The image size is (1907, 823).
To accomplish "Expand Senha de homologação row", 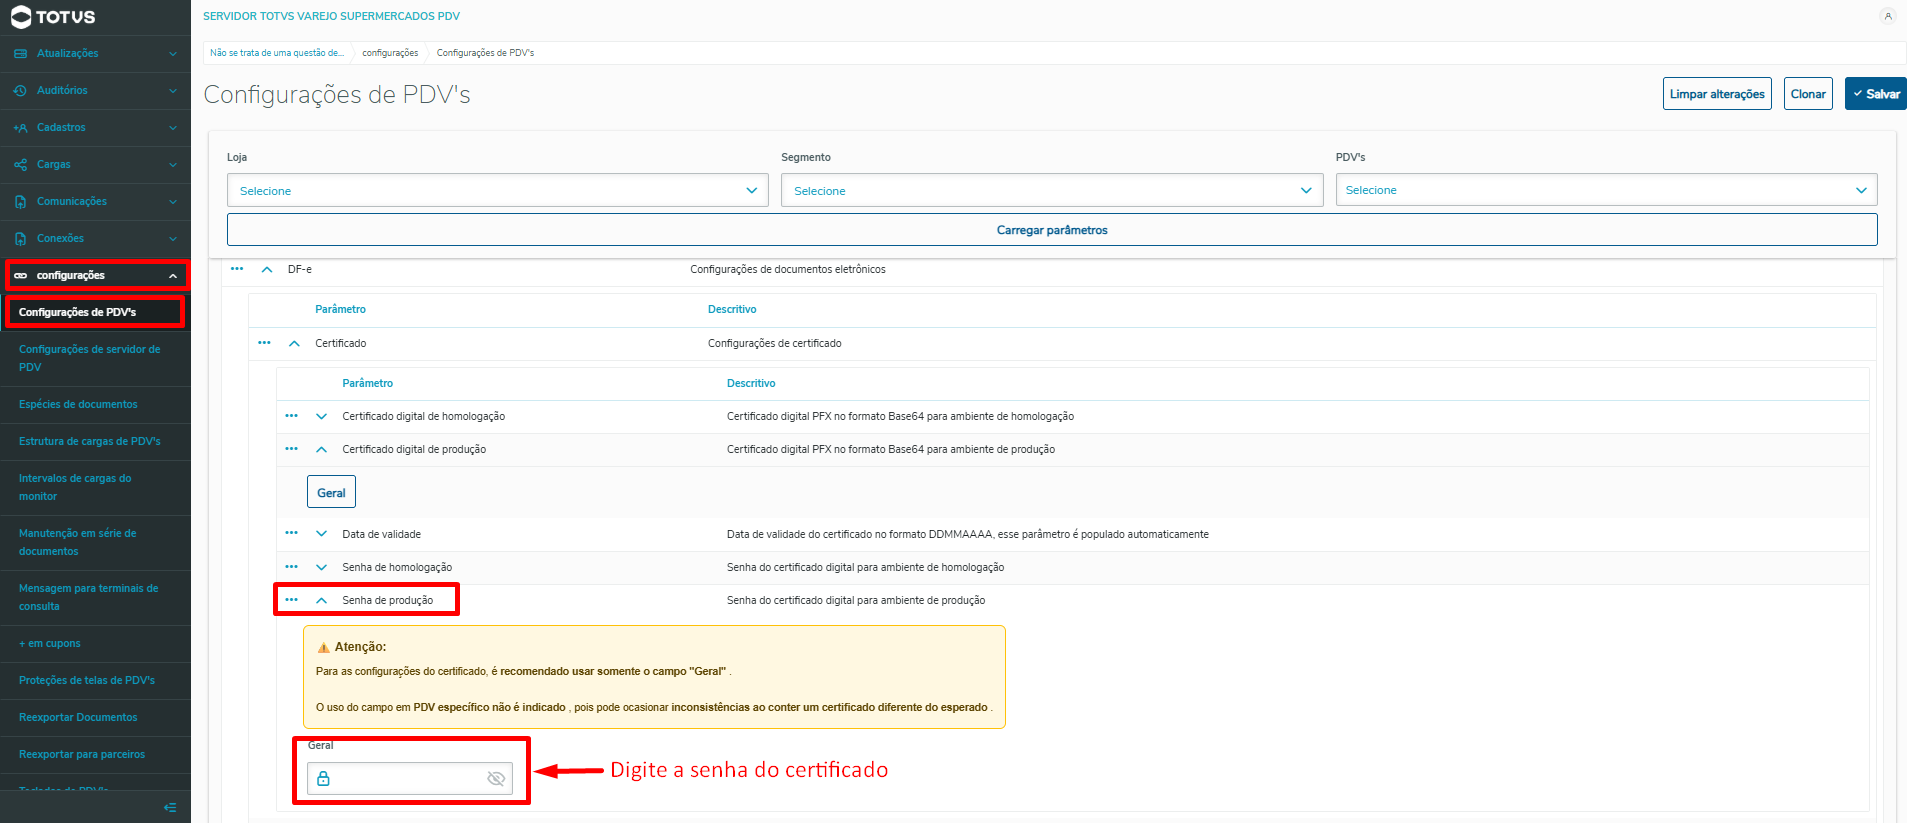I will [321, 567].
